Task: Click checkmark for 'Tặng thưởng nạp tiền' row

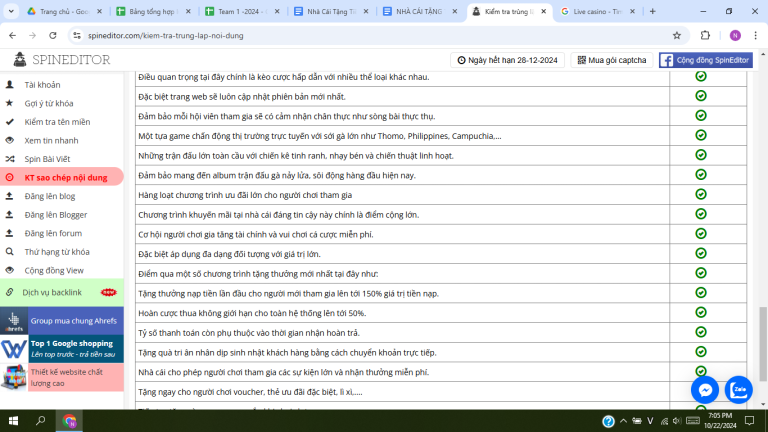Action: coord(700,293)
